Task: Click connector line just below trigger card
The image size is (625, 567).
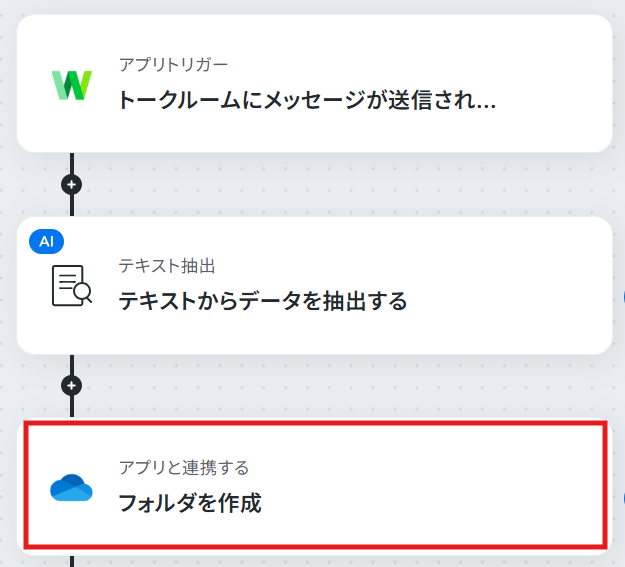Action: [x=72, y=163]
